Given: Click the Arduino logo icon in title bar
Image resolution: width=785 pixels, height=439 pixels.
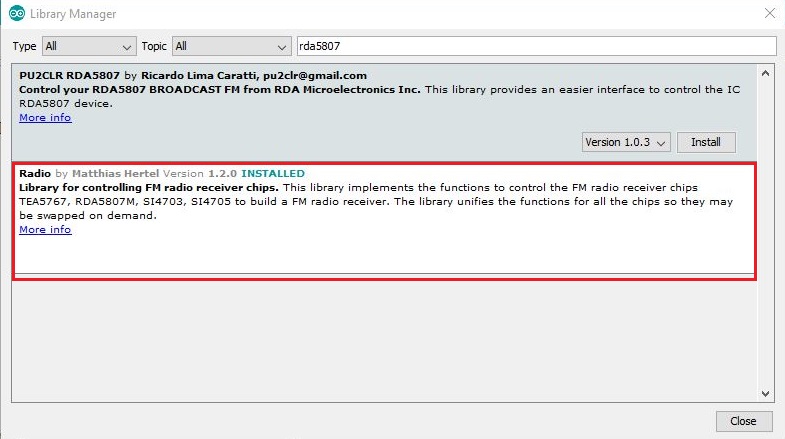Looking at the screenshot, I should [x=17, y=14].
